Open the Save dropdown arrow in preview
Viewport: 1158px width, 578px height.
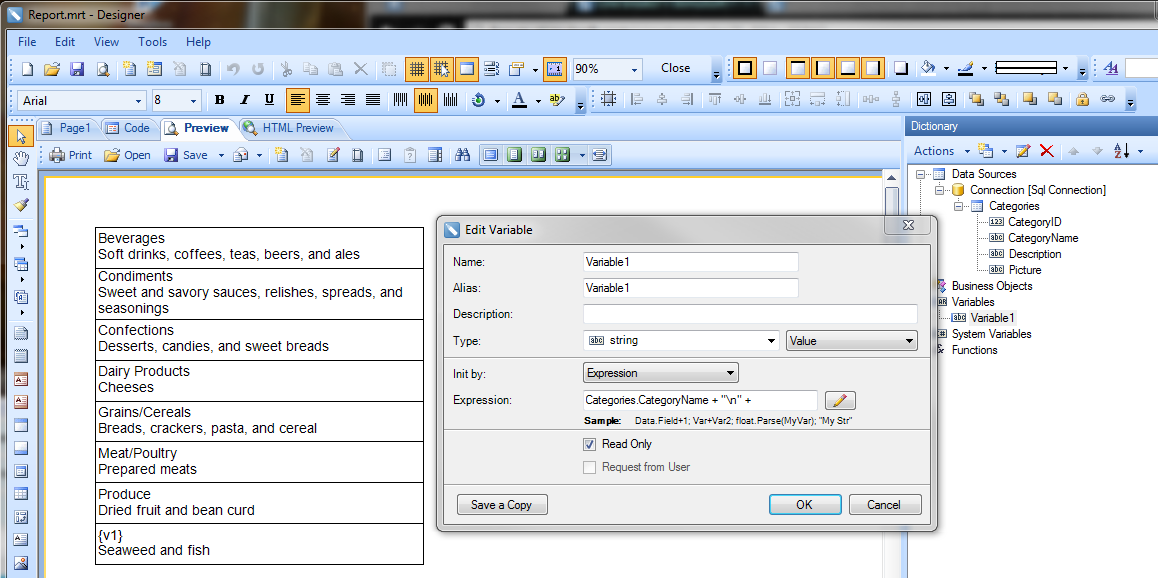(x=221, y=155)
